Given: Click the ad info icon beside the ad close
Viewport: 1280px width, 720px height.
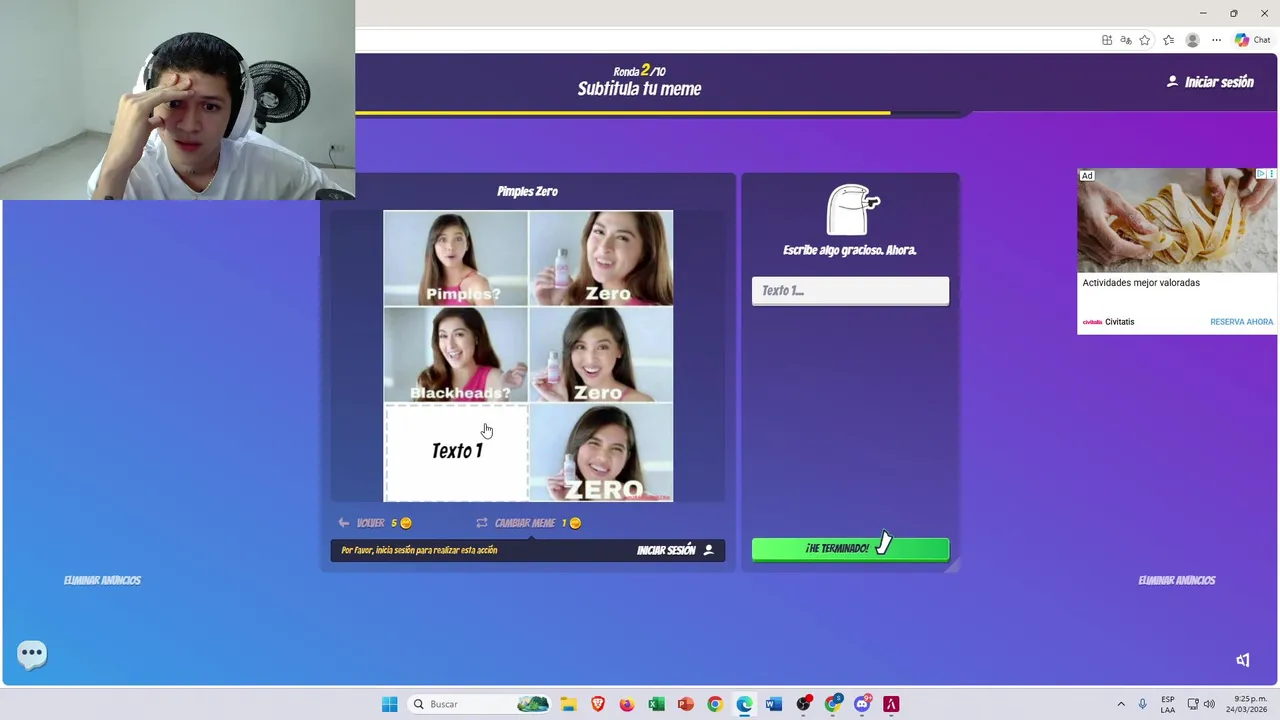Looking at the screenshot, I should [x=1261, y=174].
